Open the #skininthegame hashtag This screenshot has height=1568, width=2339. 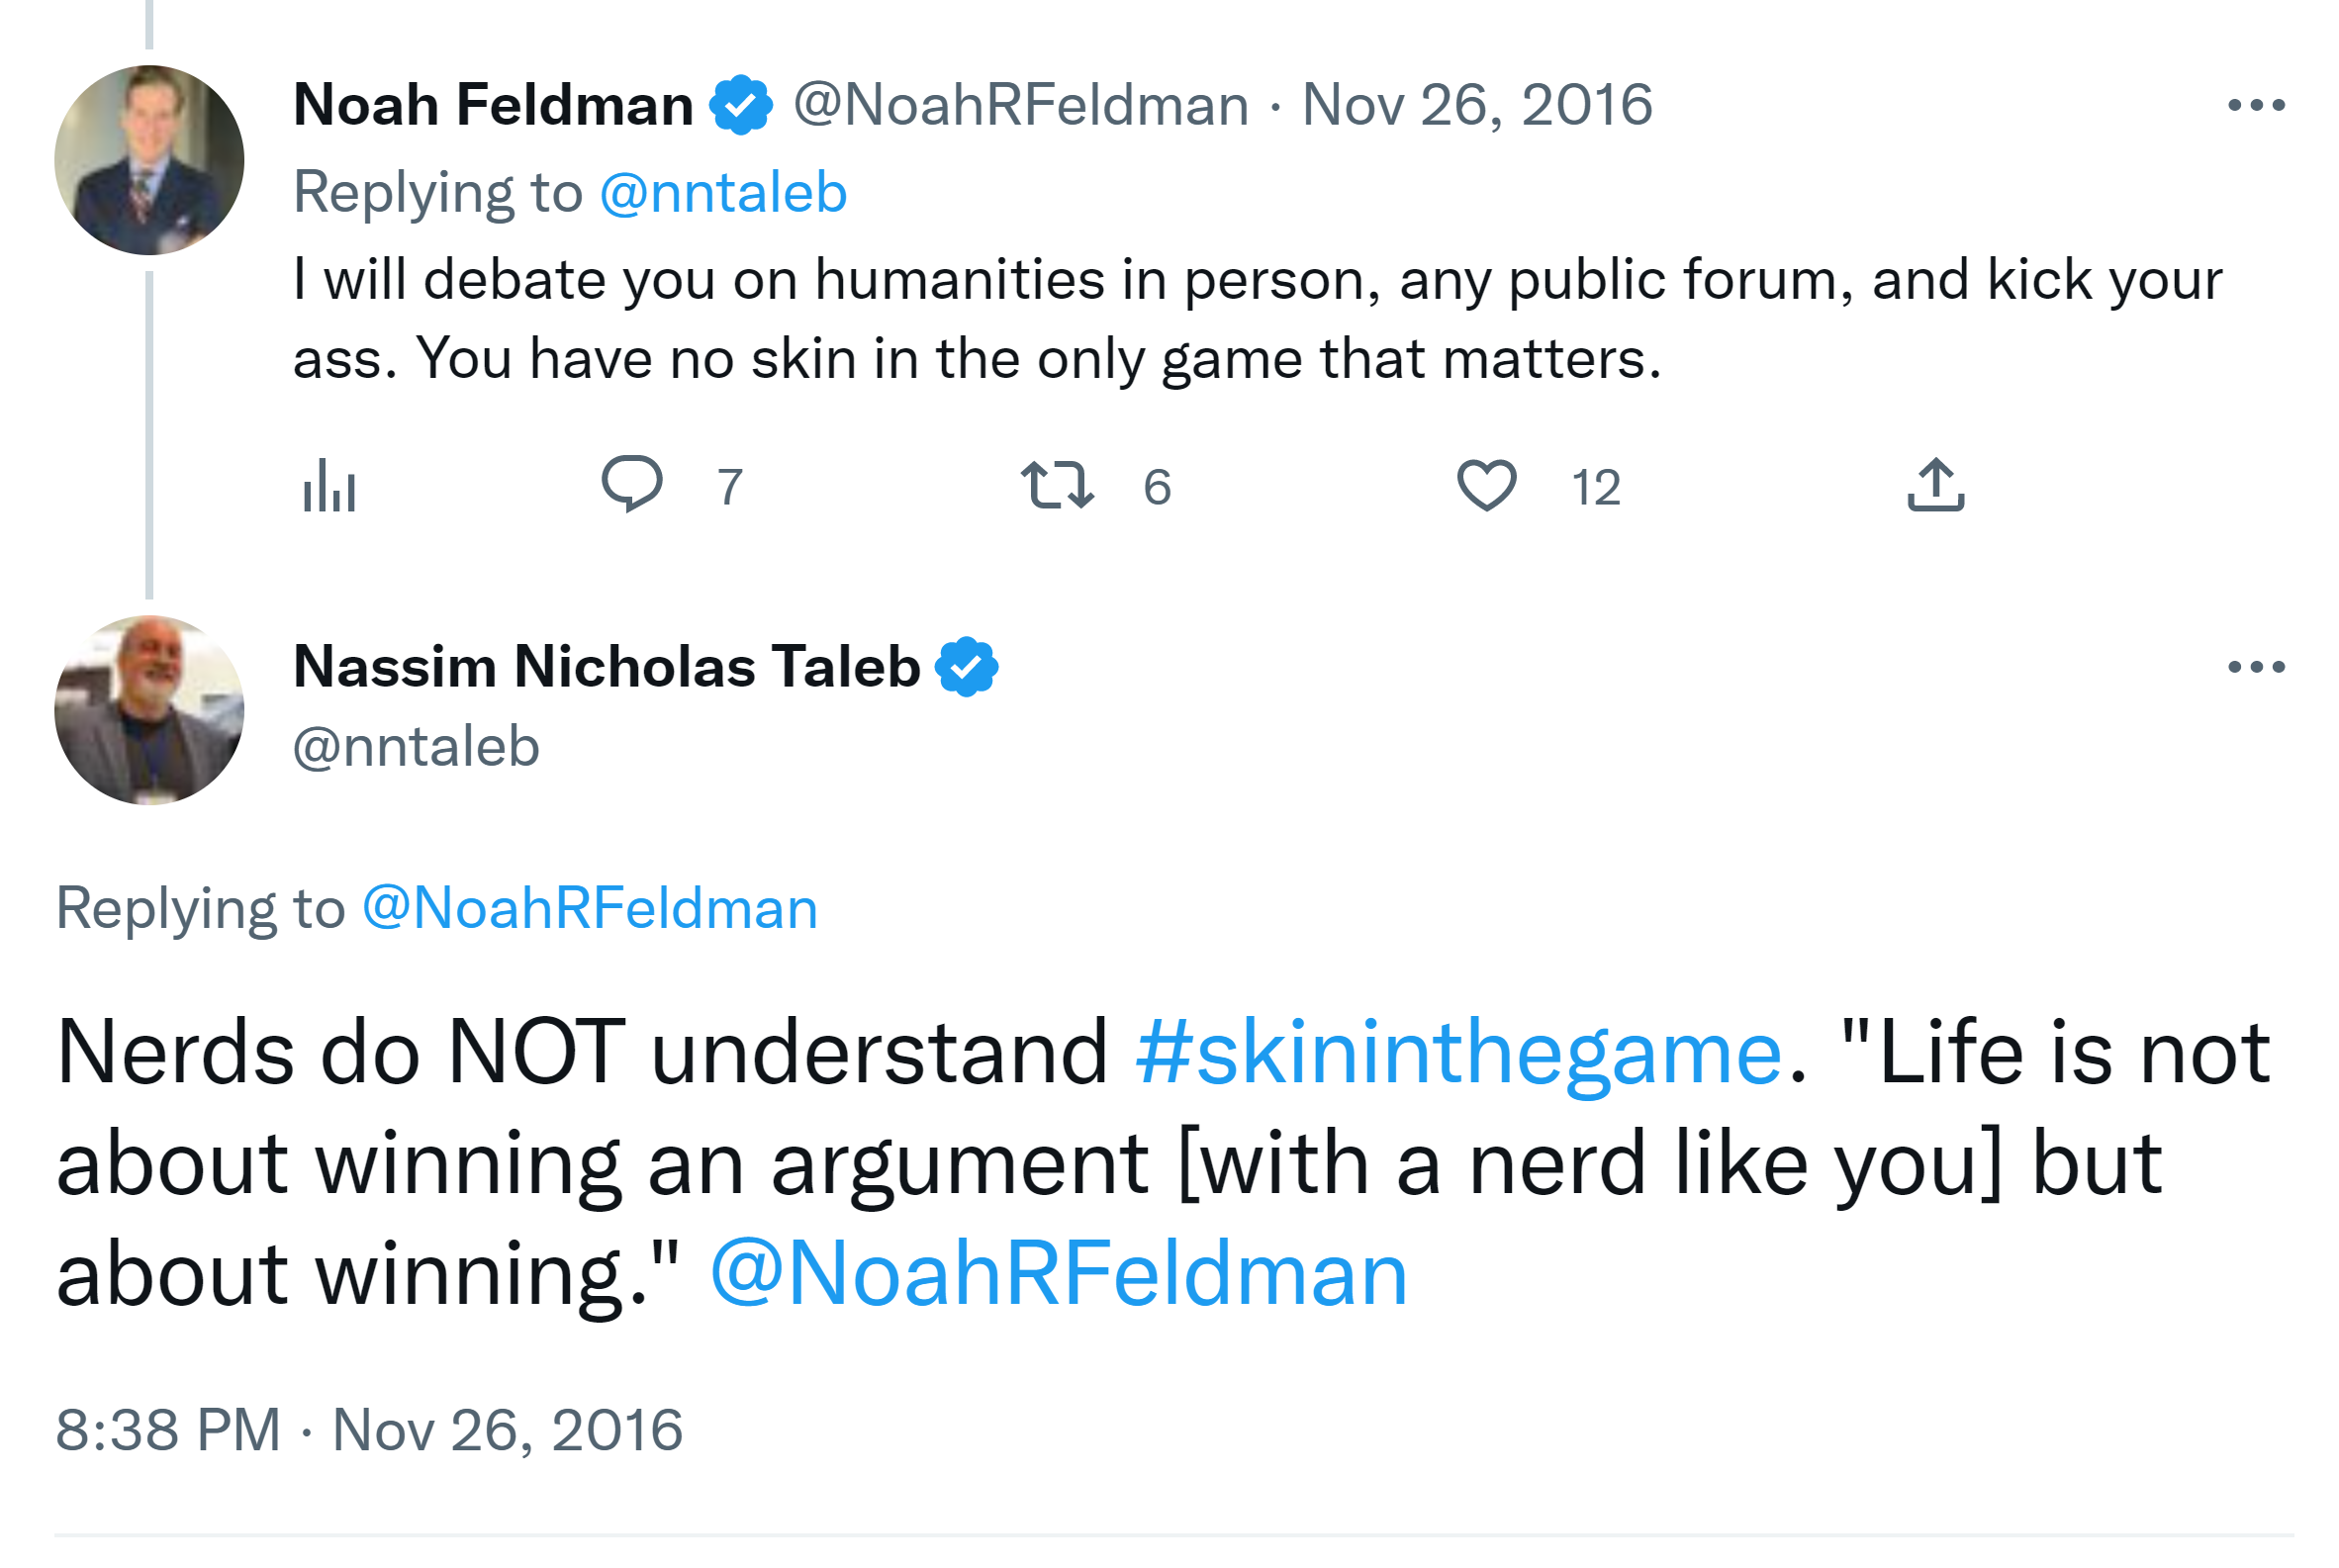1458,1053
